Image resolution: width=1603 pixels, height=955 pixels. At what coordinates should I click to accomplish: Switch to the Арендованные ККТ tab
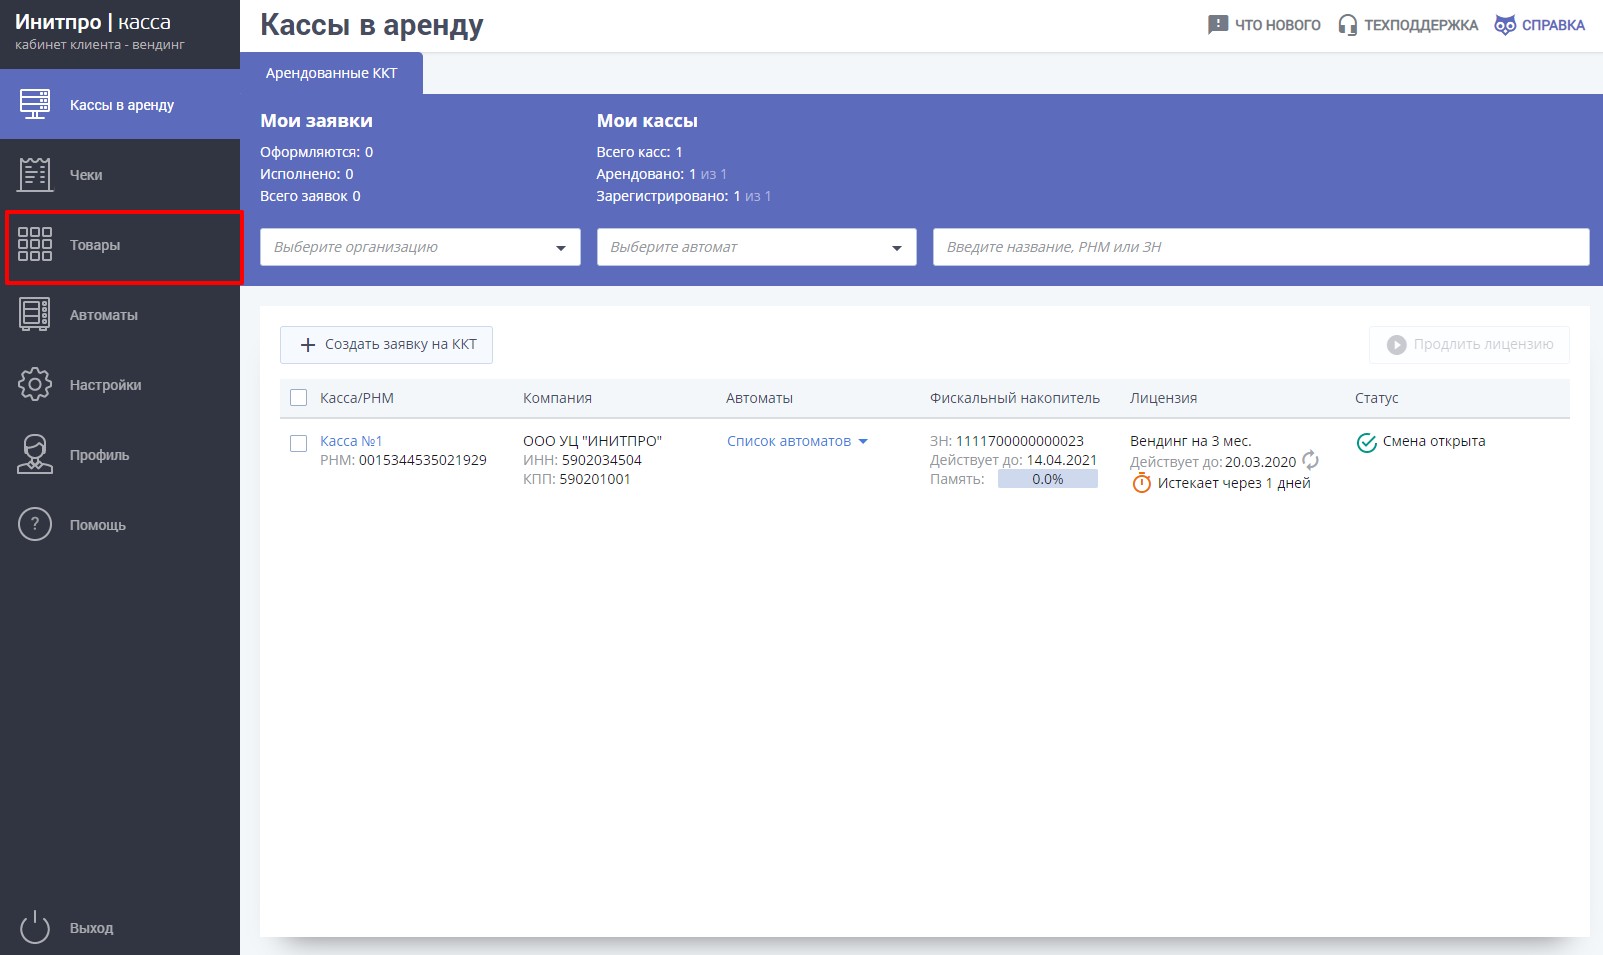(332, 73)
